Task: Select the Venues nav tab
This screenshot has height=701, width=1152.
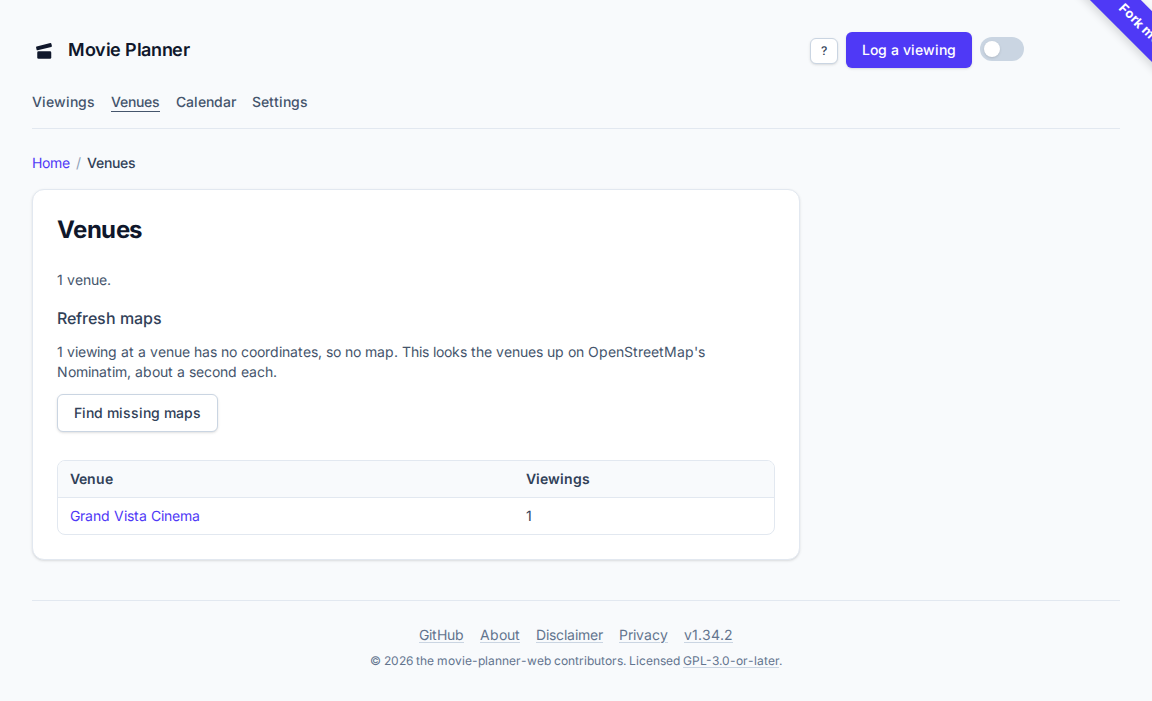Action: pyautogui.click(x=135, y=102)
